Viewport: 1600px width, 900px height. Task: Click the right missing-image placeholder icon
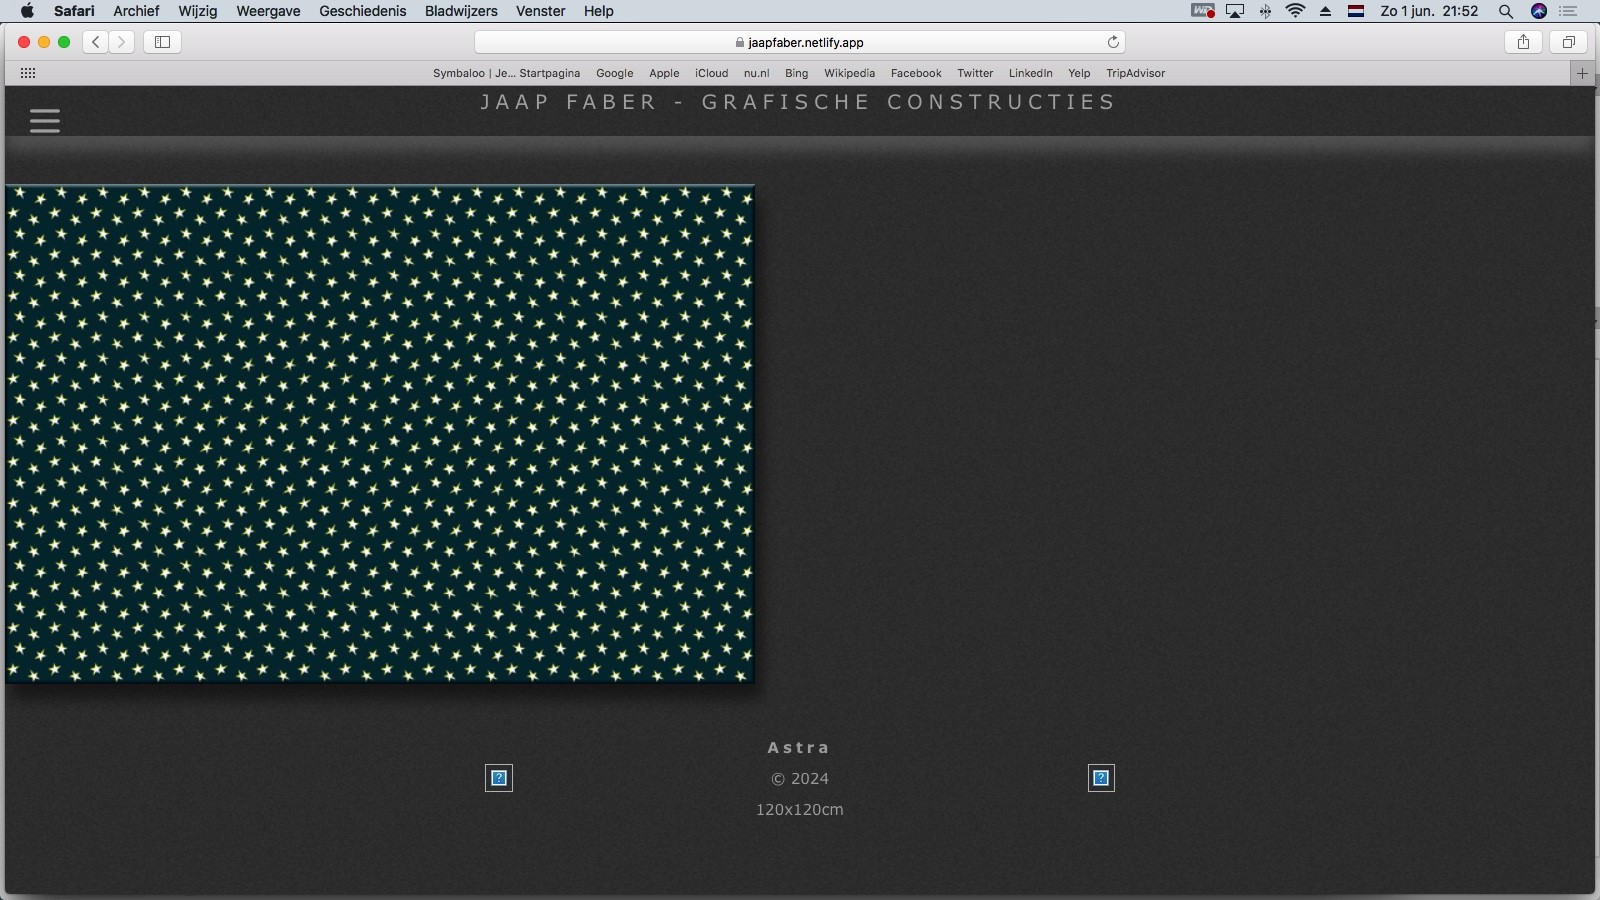pyautogui.click(x=1101, y=778)
